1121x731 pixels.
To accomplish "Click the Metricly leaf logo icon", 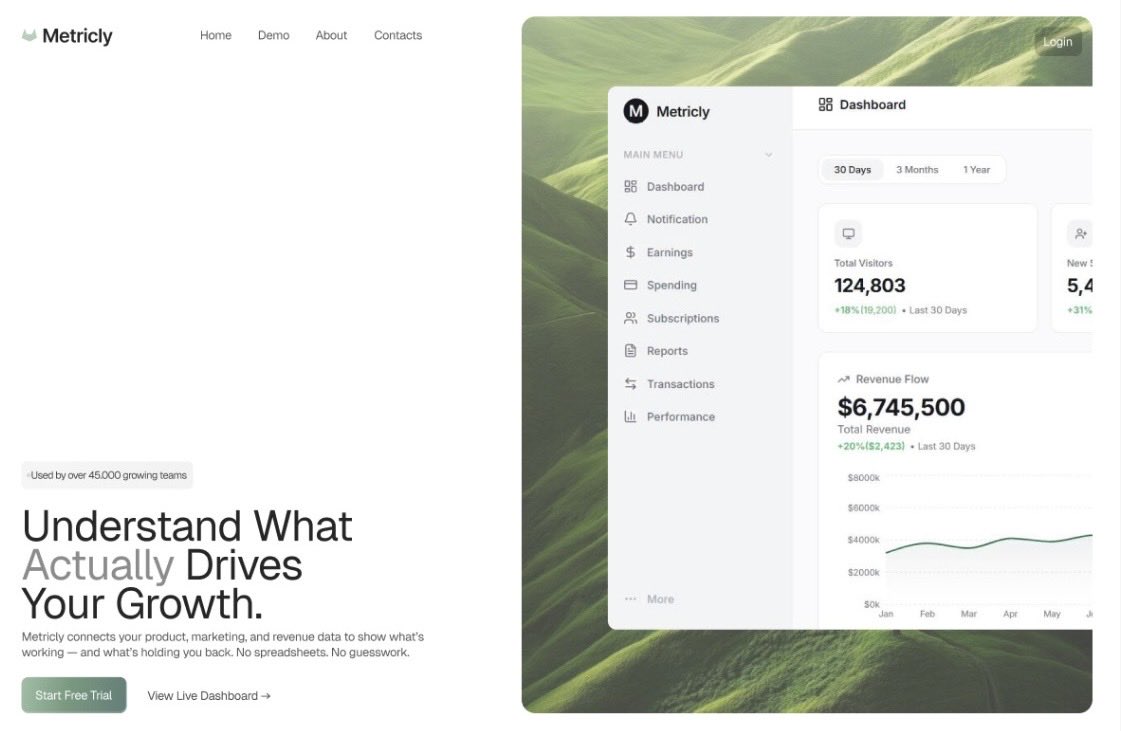I will 29,35.
